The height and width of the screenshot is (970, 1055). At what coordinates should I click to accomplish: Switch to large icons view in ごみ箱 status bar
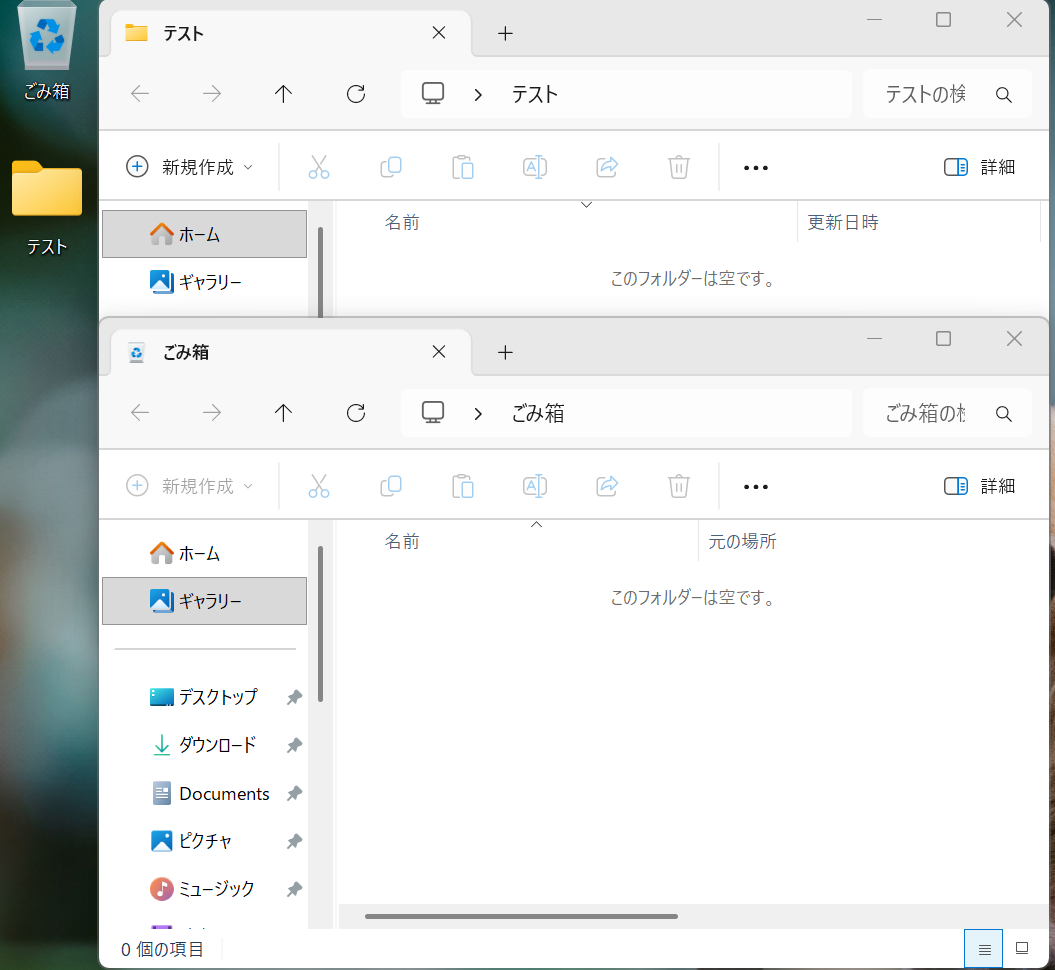pyautogui.click(x=1021, y=949)
